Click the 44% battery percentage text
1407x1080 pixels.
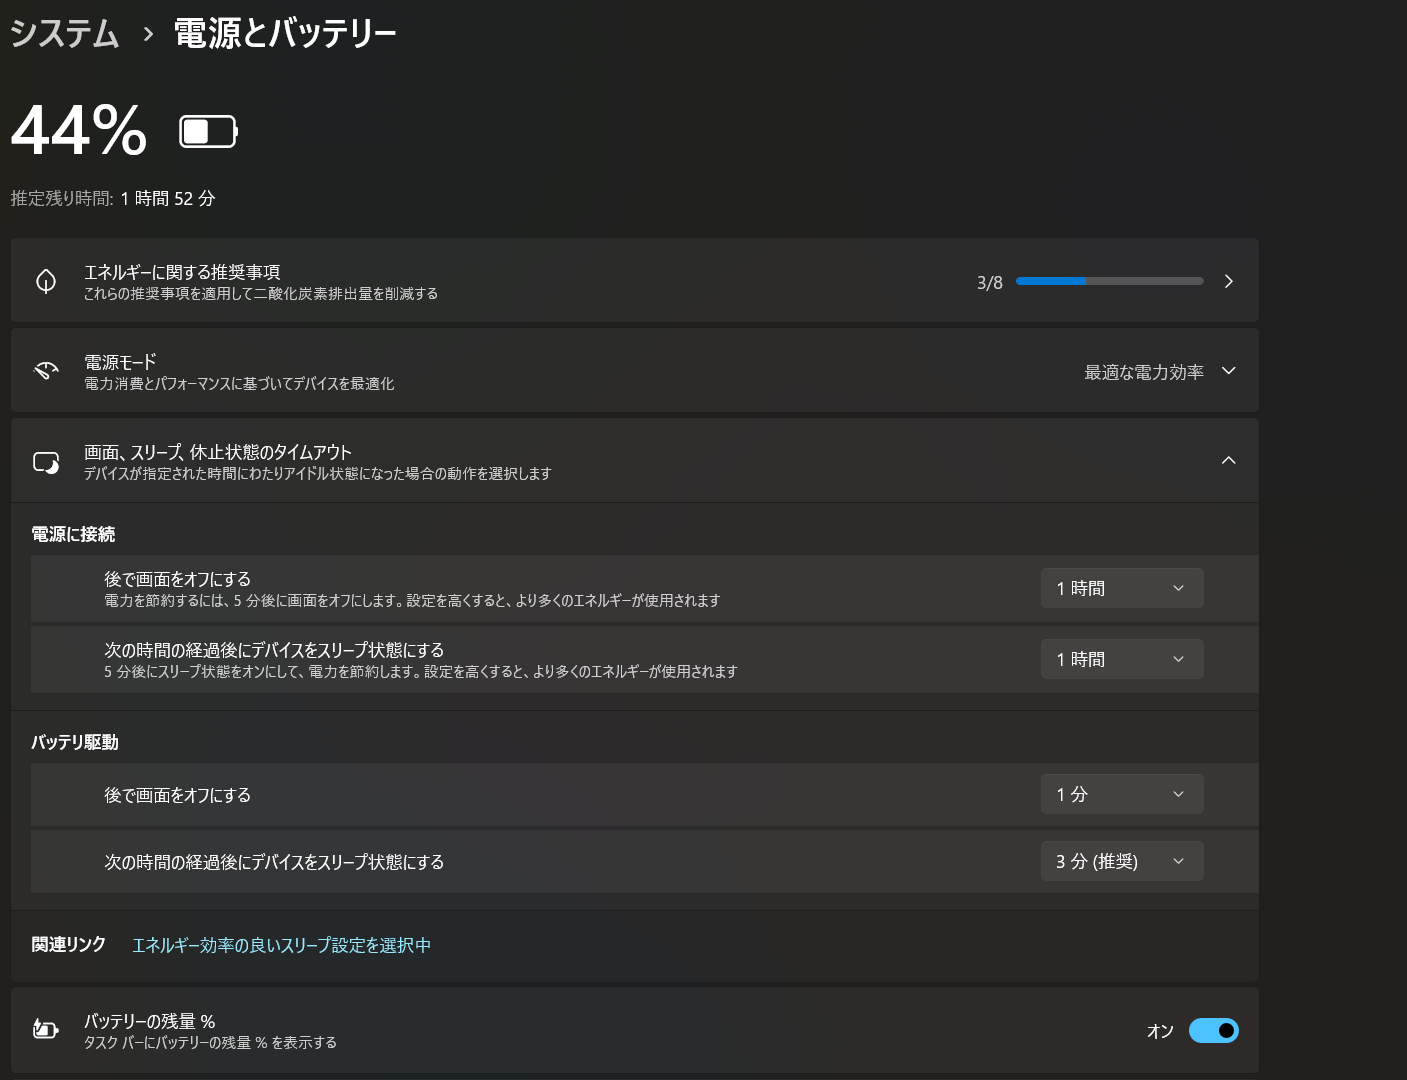(x=79, y=131)
